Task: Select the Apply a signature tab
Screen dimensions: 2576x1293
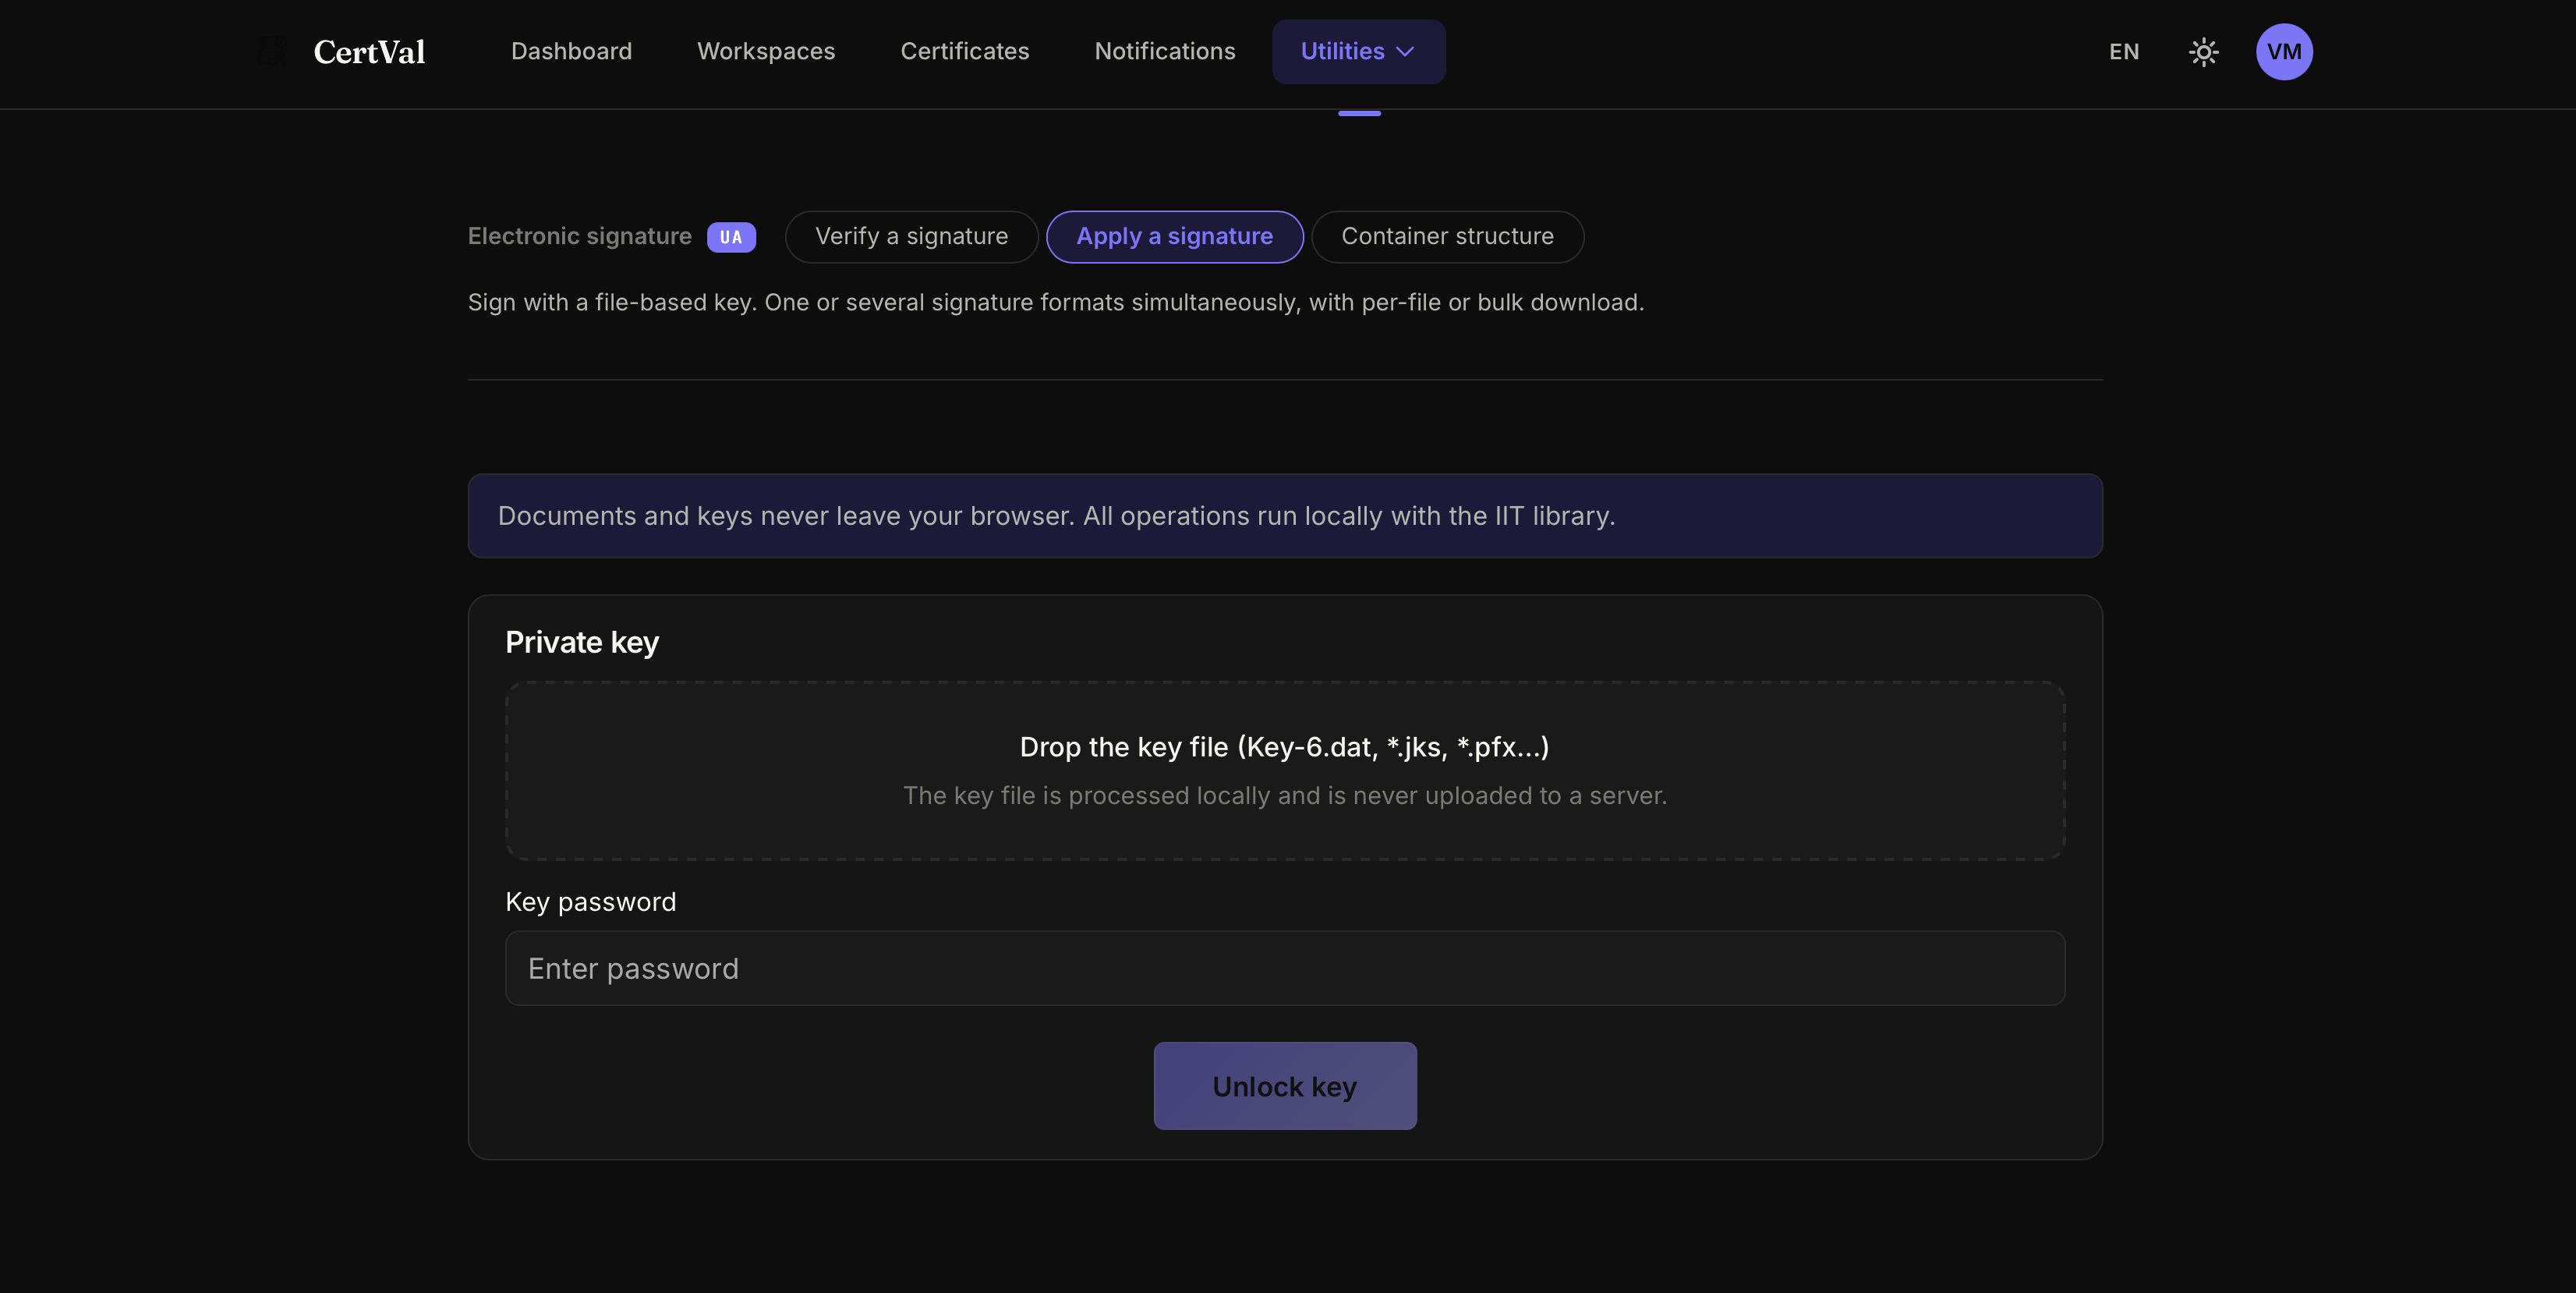Action: pos(1174,237)
